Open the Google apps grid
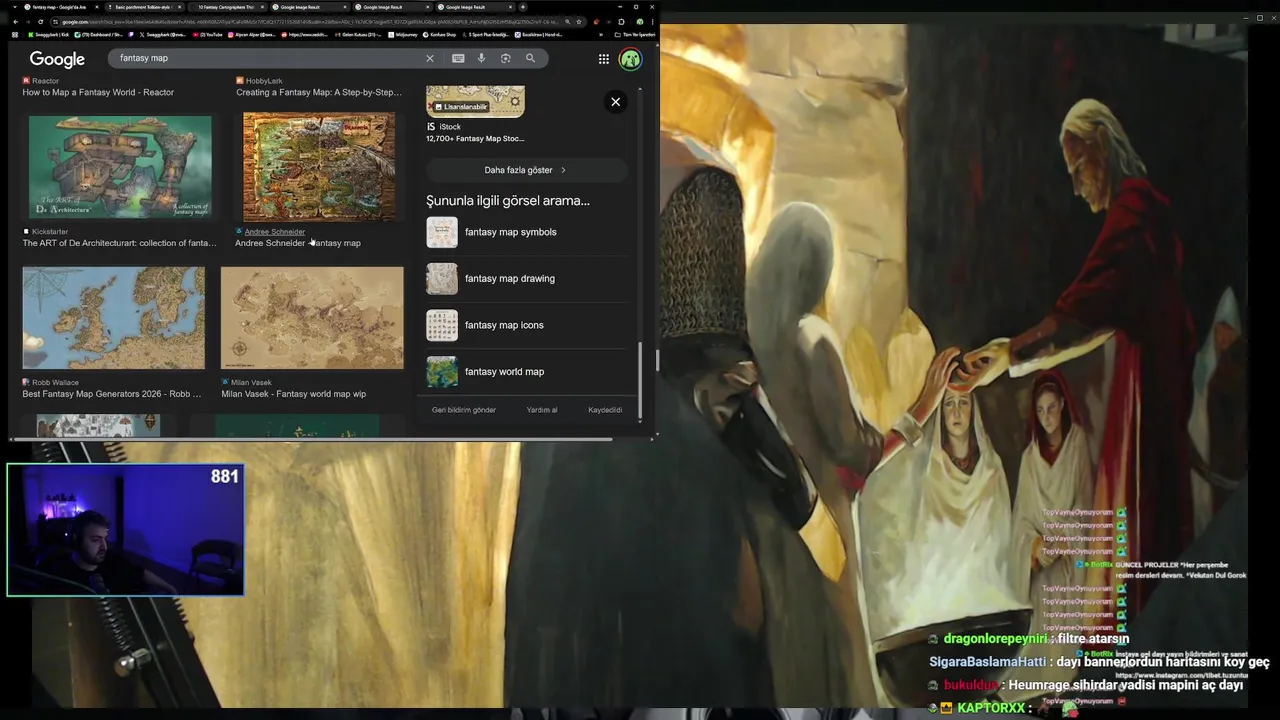 tap(604, 59)
